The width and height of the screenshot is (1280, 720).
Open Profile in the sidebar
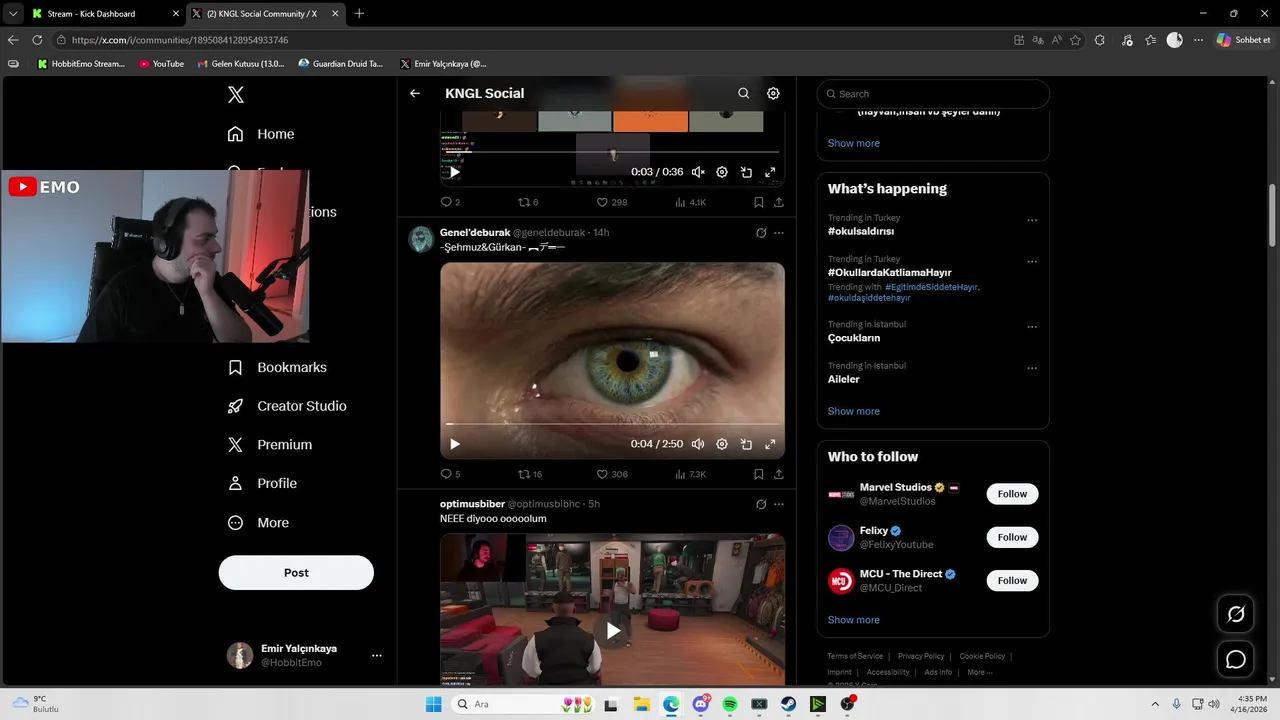point(262,483)
